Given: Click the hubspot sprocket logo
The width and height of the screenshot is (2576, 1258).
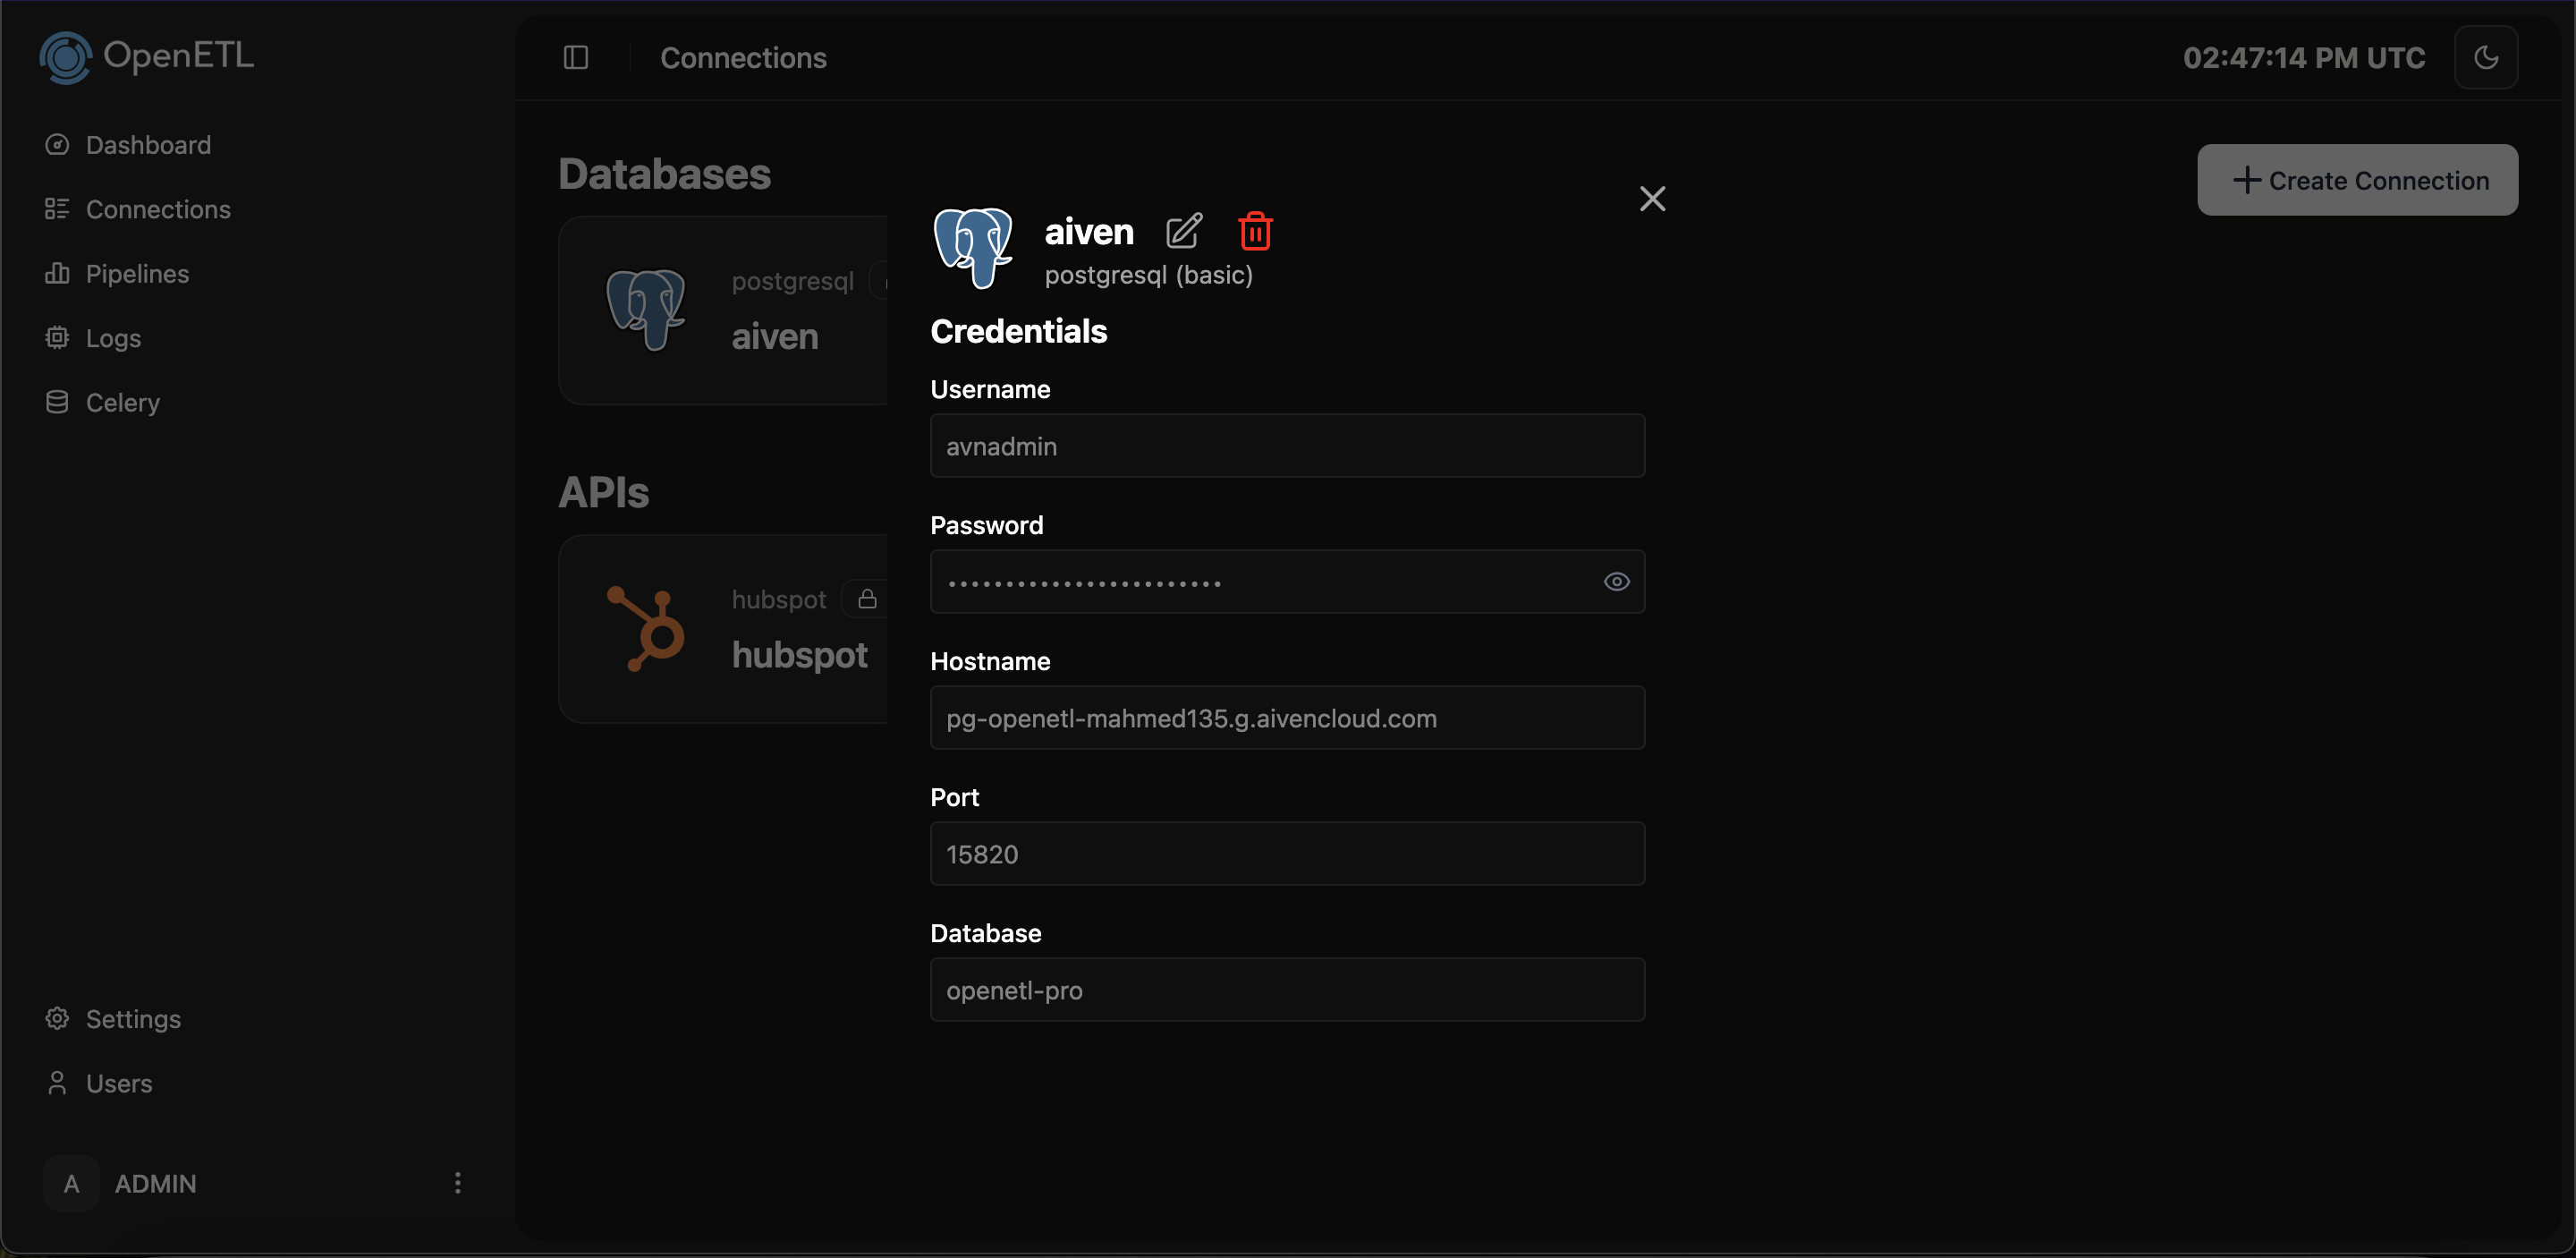Looking at the screenshot, I should click(x=646, y=629).
